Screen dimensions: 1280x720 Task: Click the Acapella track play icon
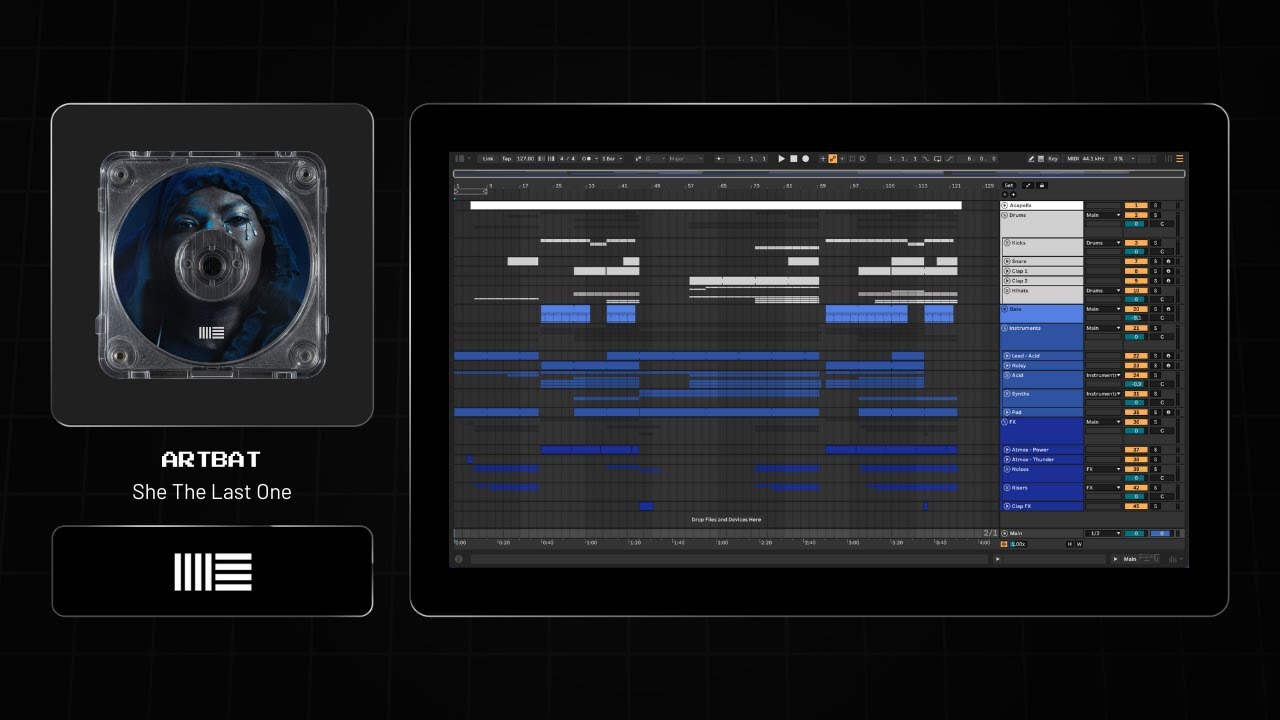[1005, 205]
